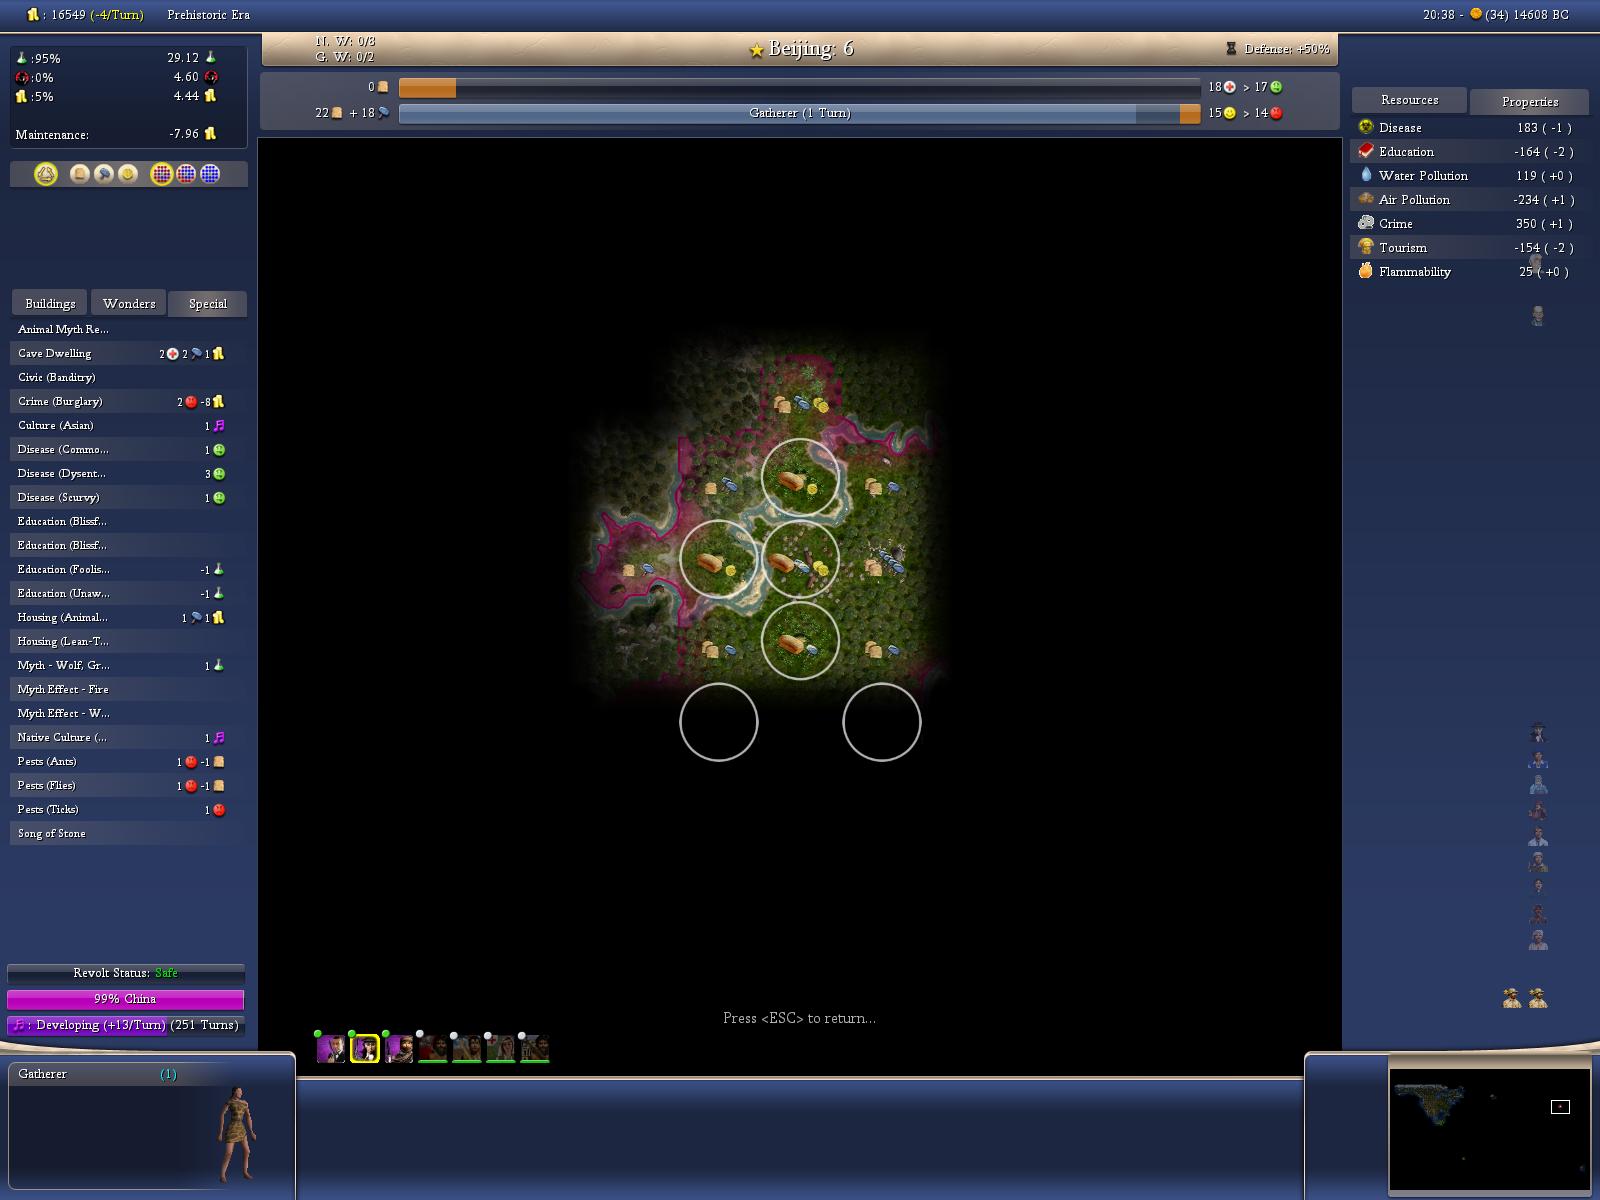Switch to the Buildings tab

click(x=50, y=303)
